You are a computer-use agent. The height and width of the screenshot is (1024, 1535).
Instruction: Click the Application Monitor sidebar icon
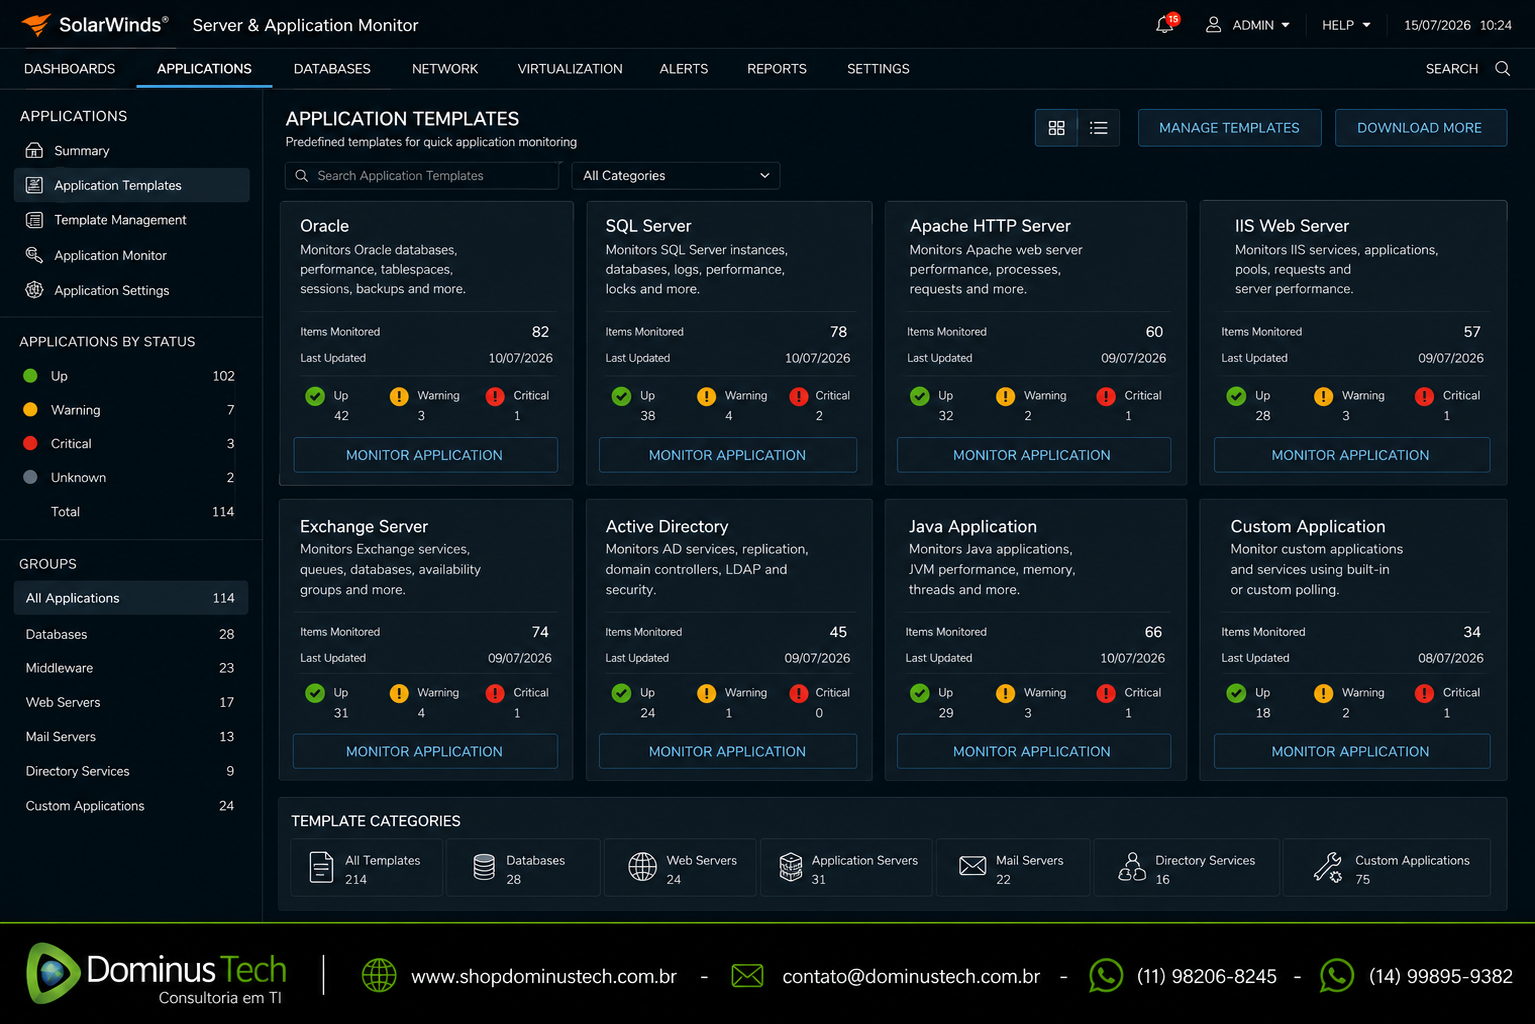(34, 255)
